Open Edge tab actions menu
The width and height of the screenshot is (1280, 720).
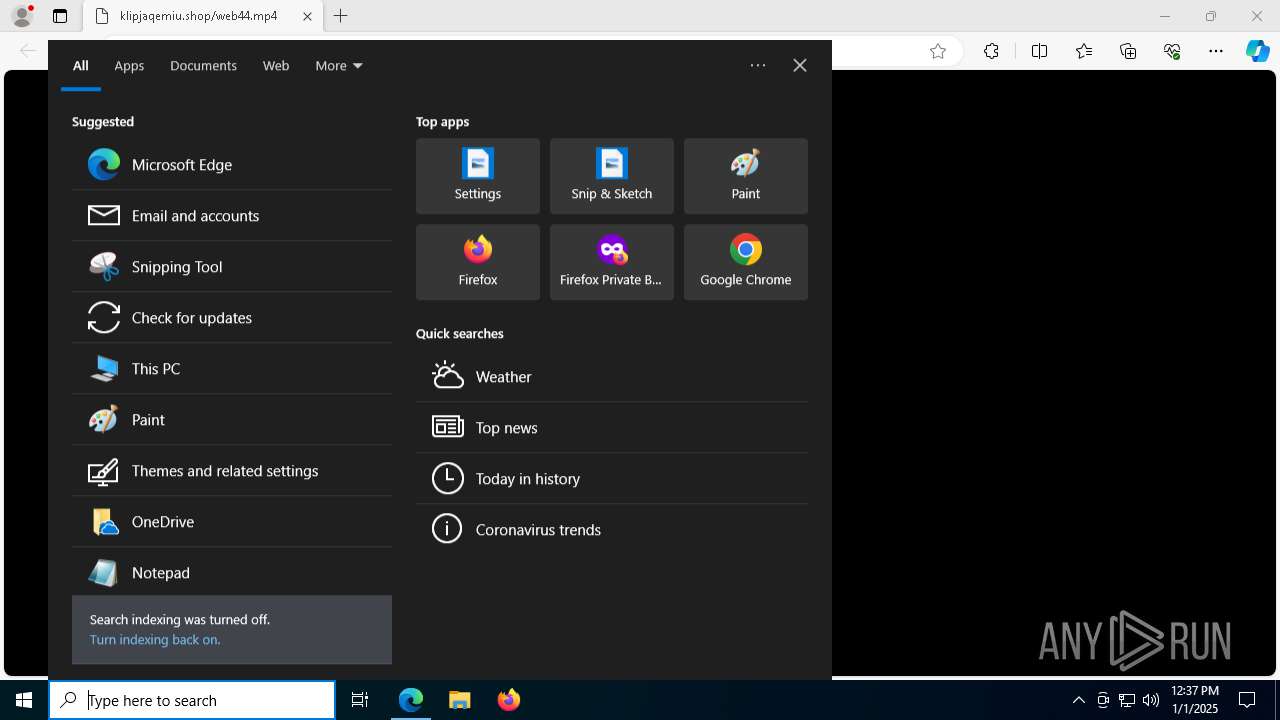click(60, 16)
